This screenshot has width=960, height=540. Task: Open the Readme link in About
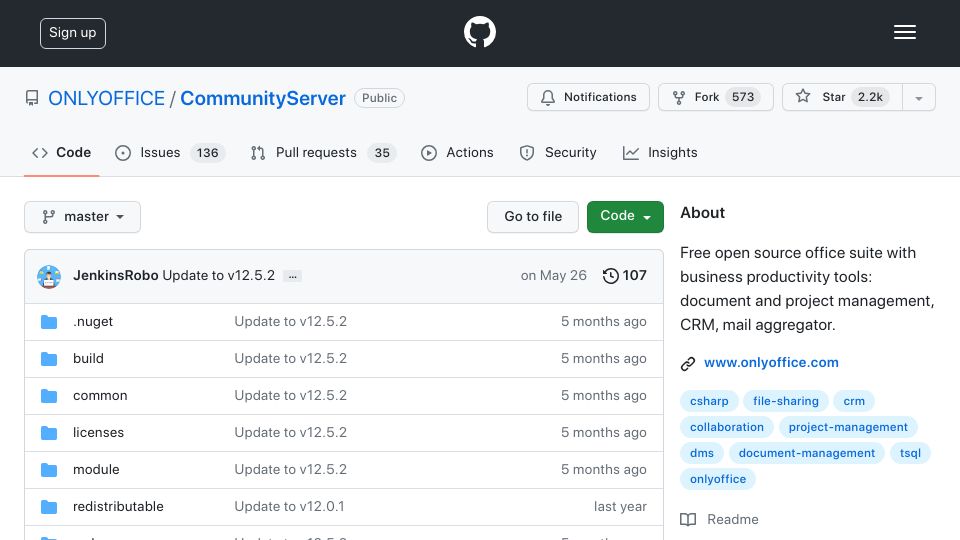(732, 519)
